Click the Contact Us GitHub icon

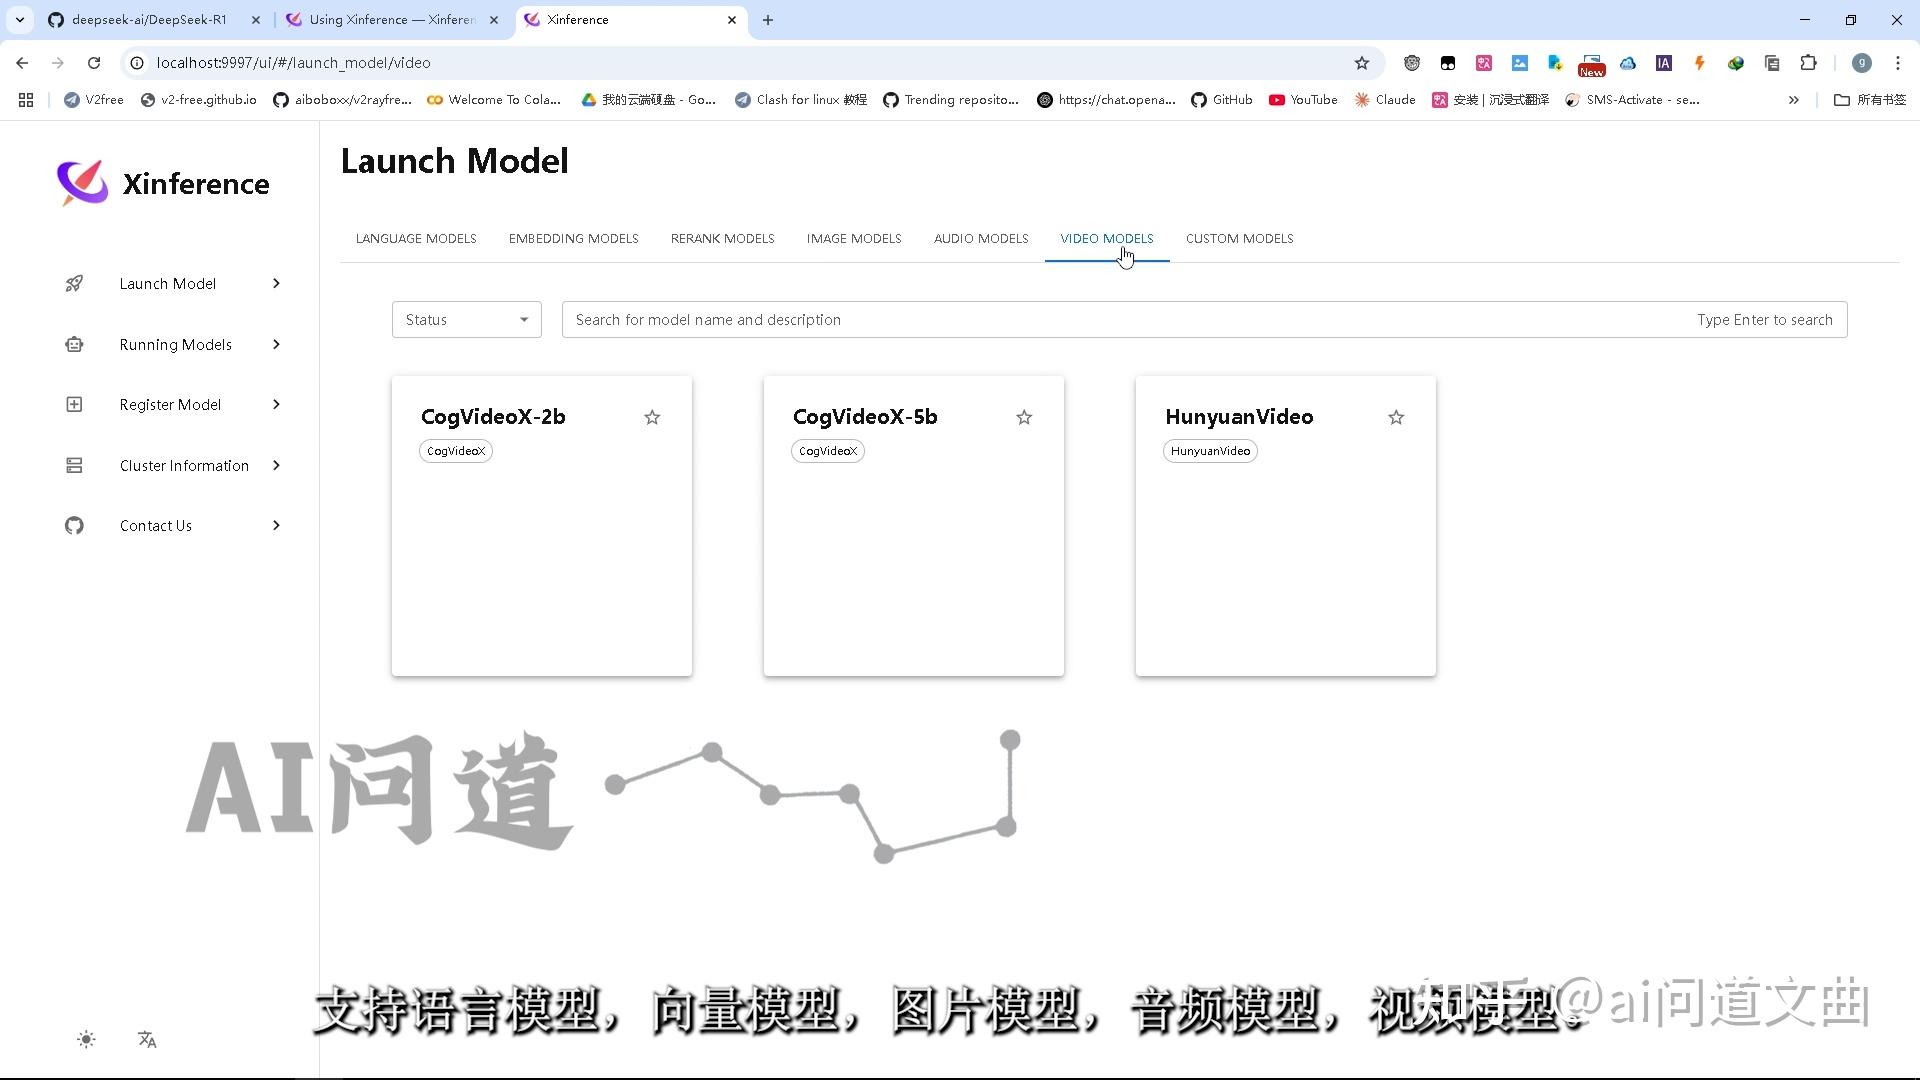point(74,526)
